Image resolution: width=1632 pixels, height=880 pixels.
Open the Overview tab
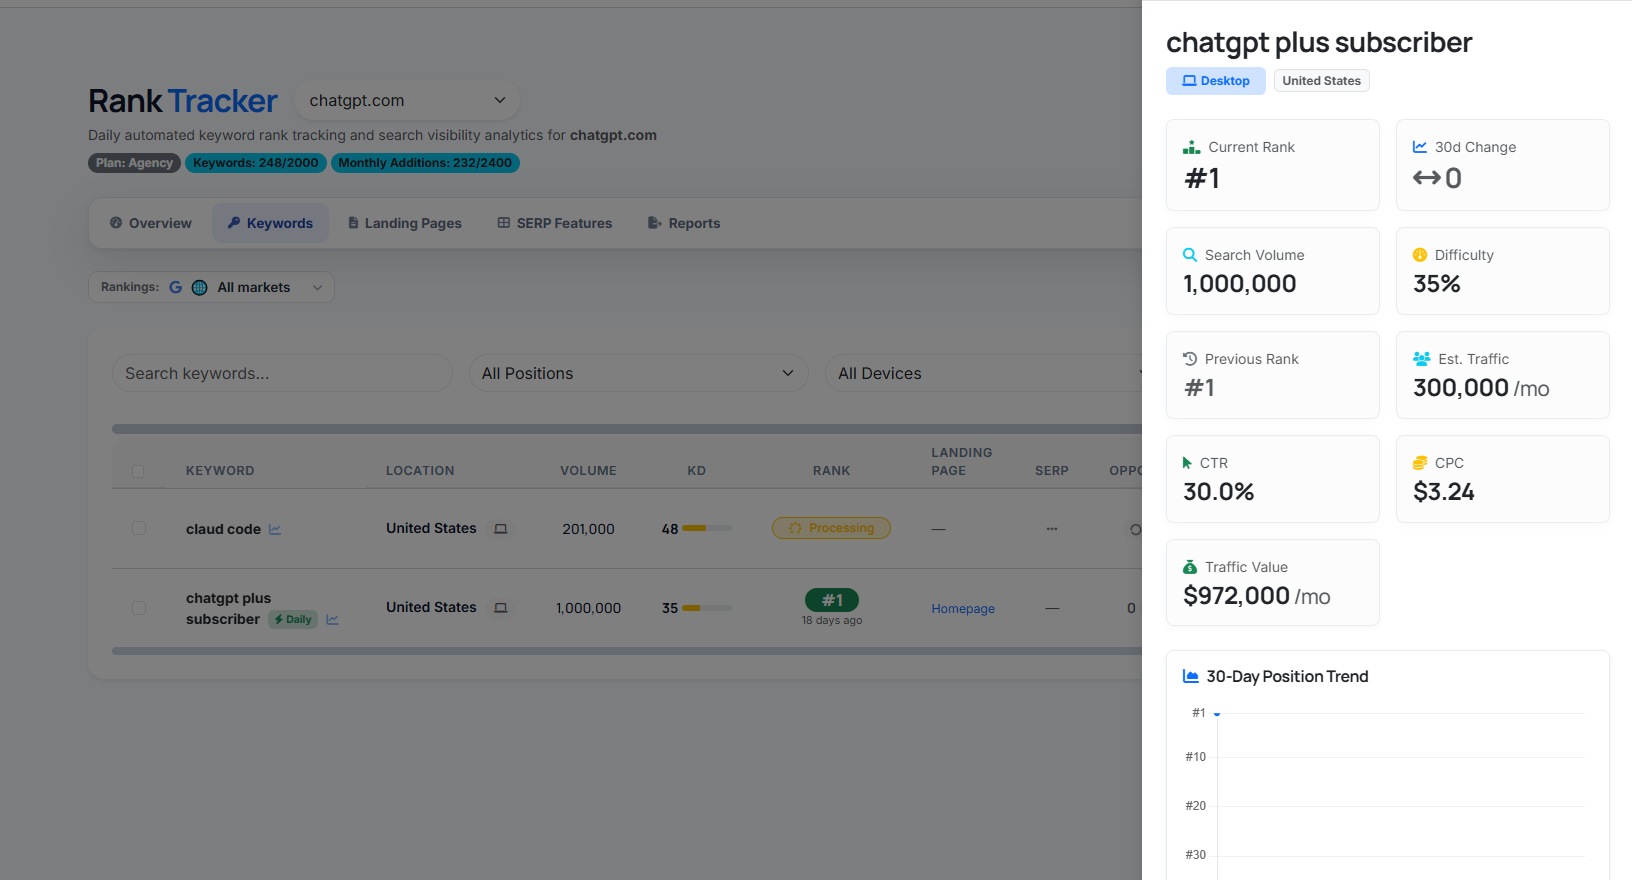(151, 223)
